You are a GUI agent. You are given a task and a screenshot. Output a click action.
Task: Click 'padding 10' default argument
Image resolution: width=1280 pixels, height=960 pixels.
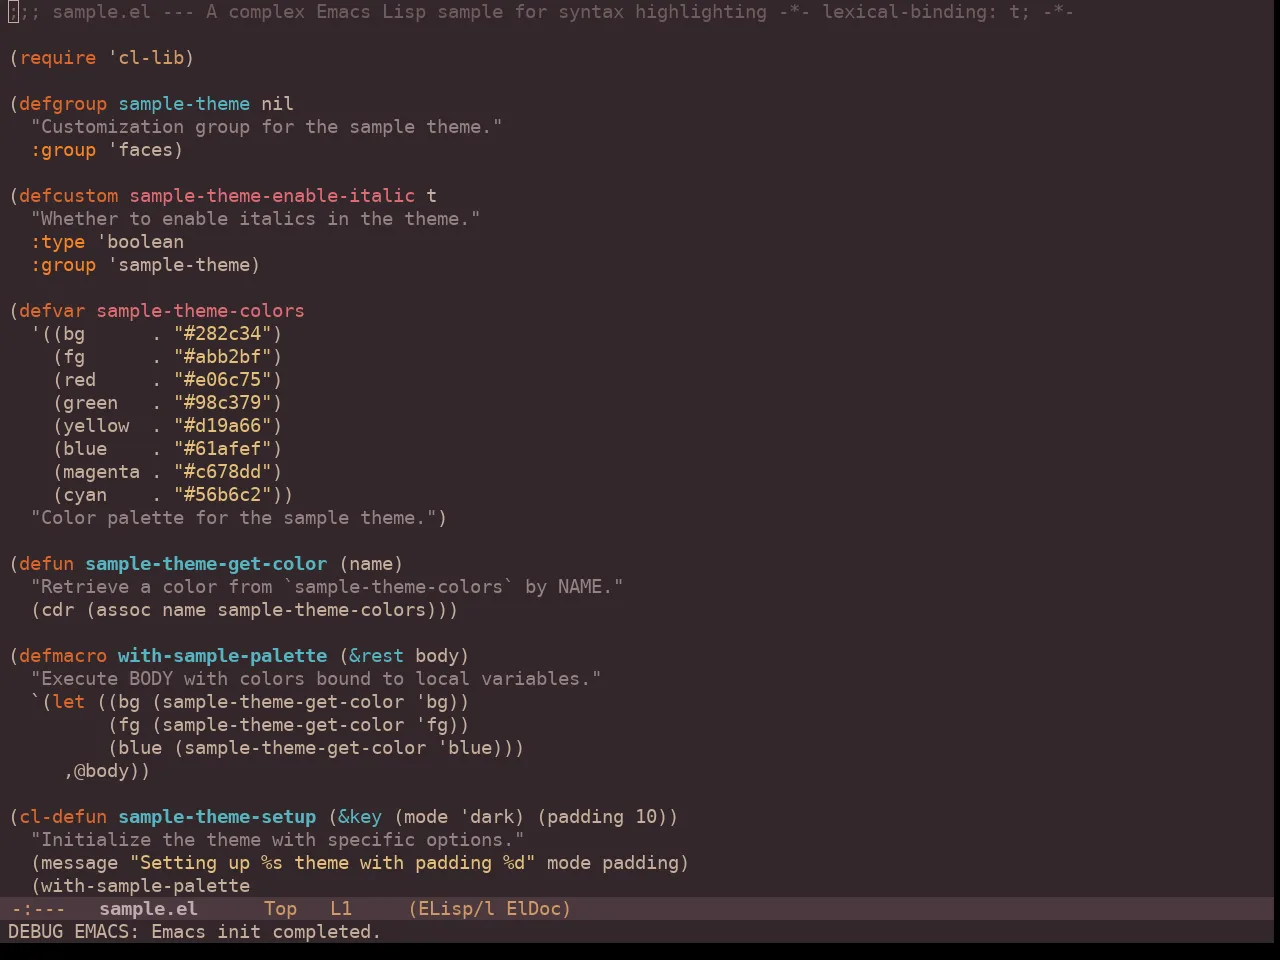pos(602,817)
